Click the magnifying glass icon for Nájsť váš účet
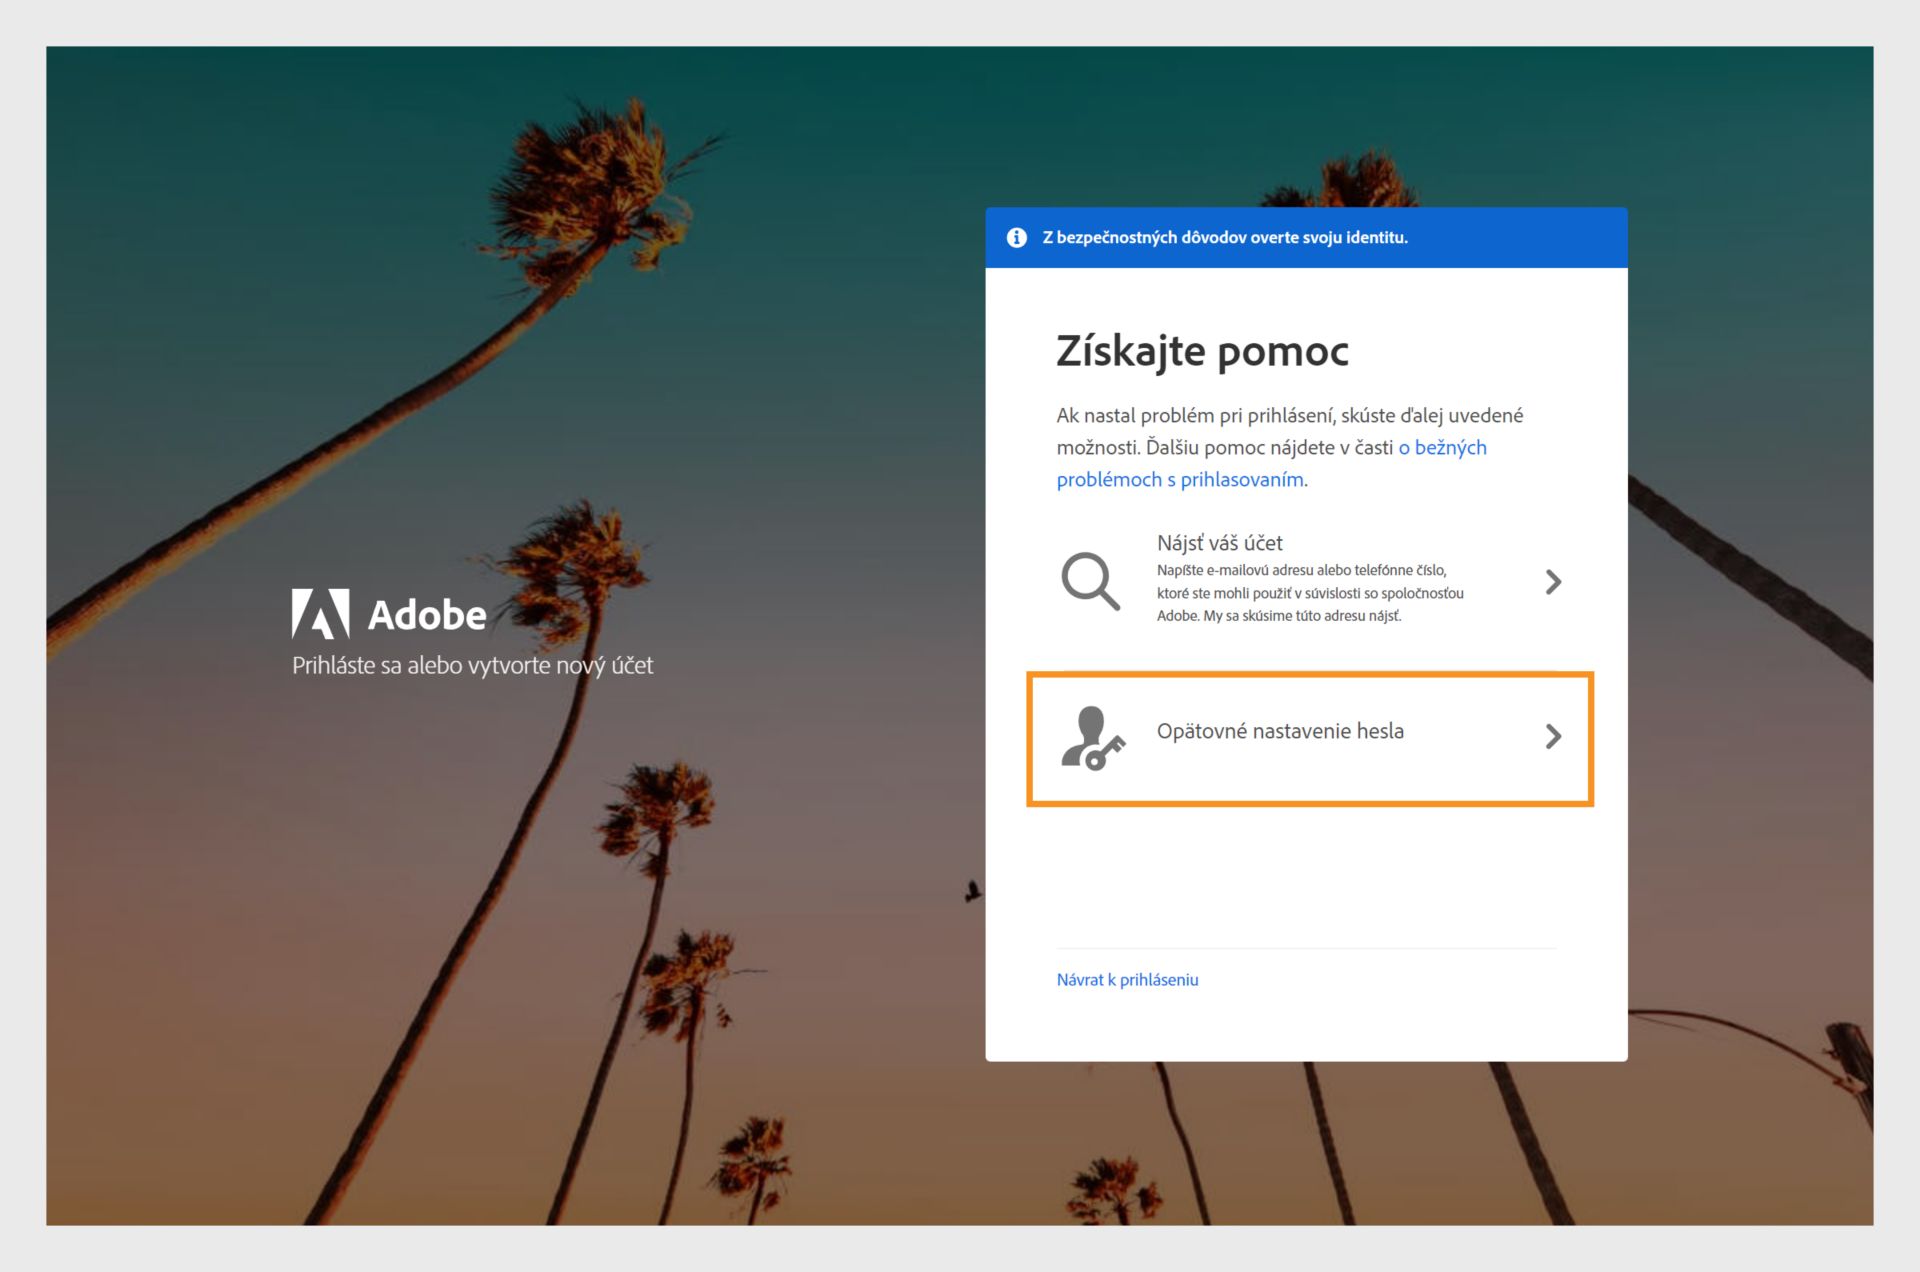The height and width of the screenshot is (1272, 1920). (x=1090, y=581)
